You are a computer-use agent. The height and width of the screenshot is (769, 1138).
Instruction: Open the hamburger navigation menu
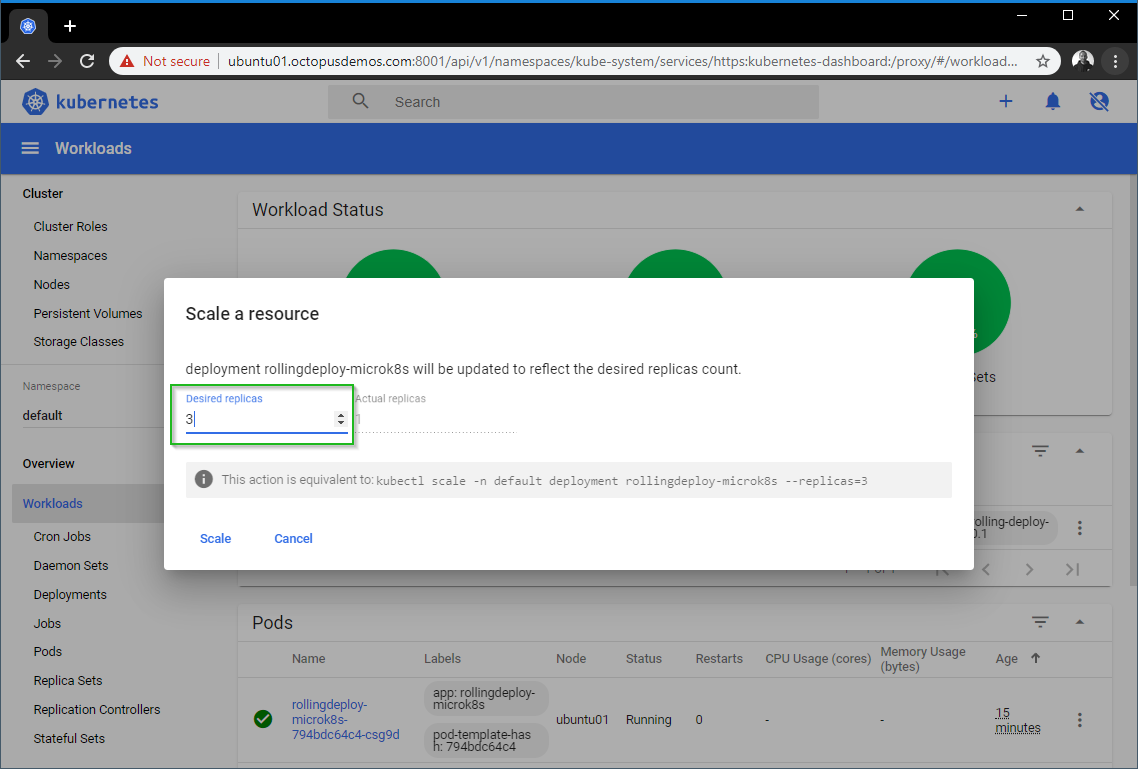click(x=30, y=148)
